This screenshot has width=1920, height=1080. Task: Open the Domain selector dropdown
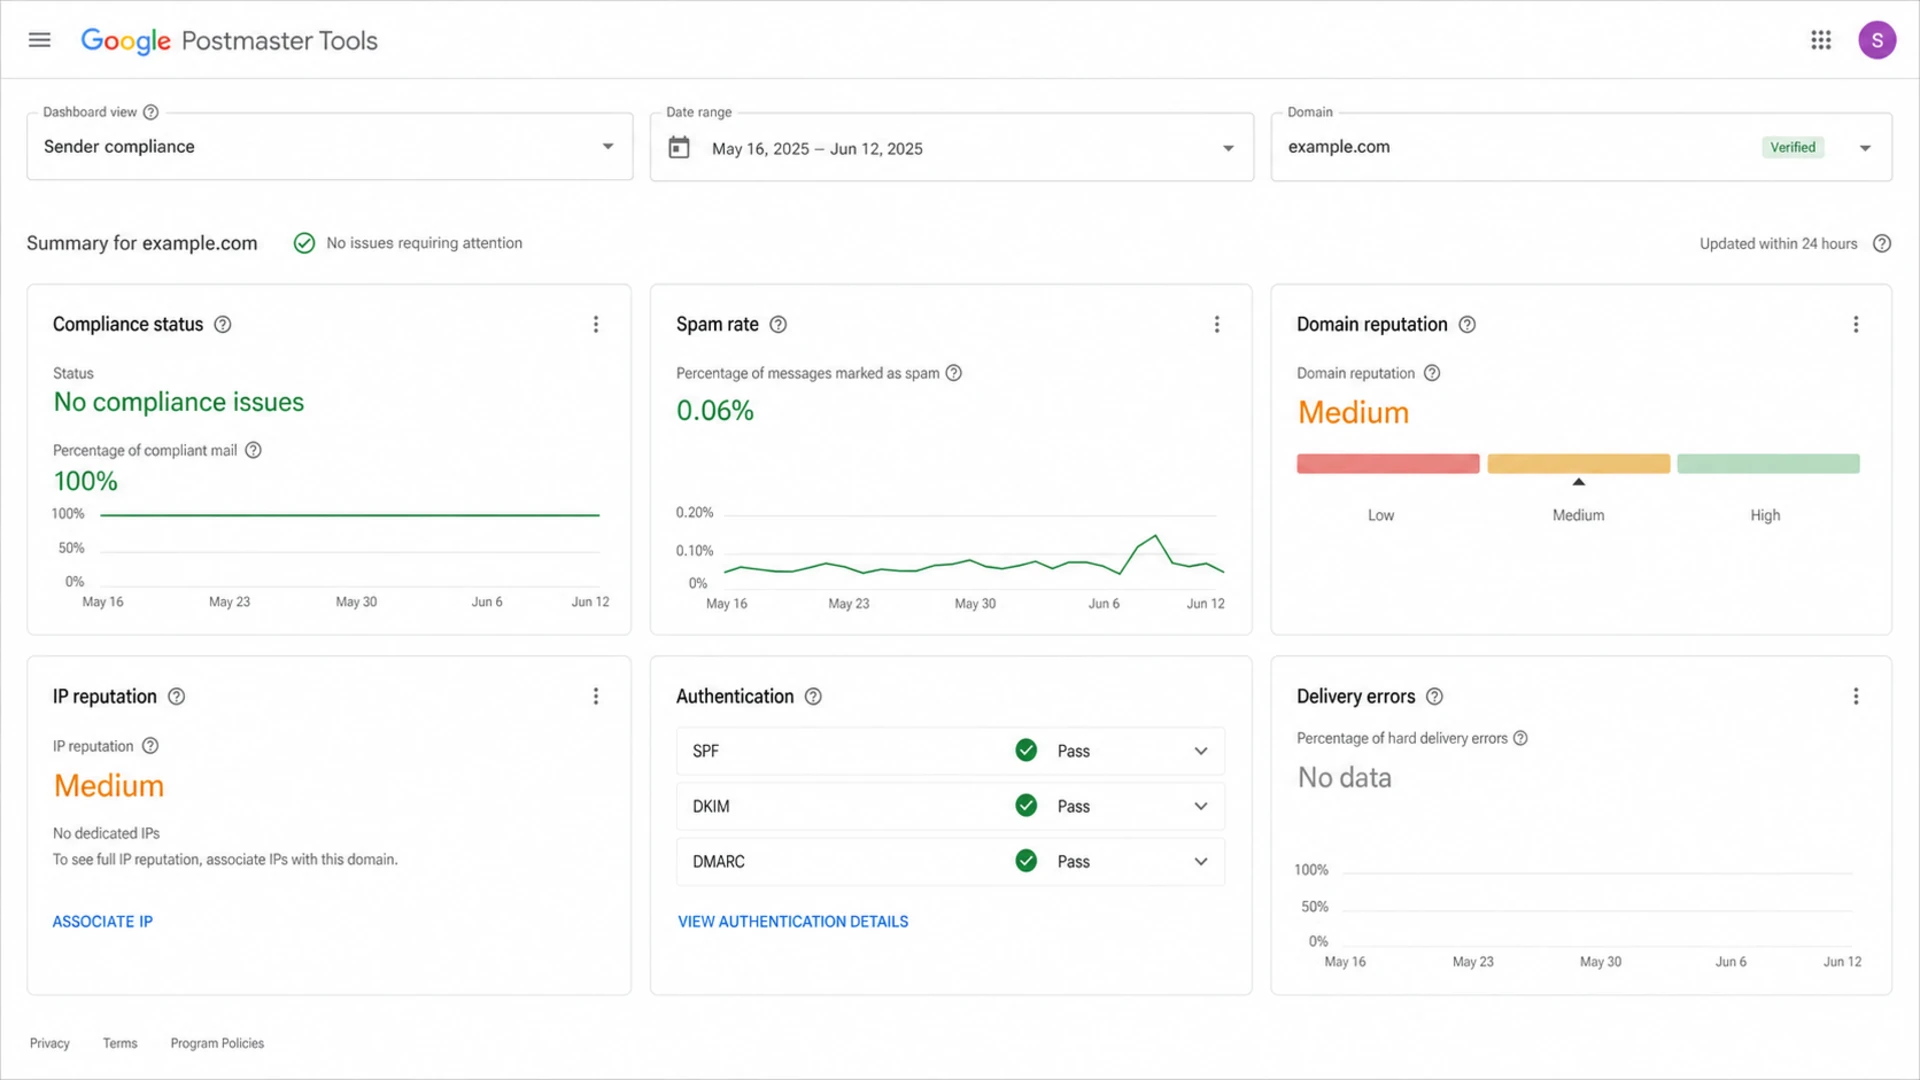click(1581, 147)
